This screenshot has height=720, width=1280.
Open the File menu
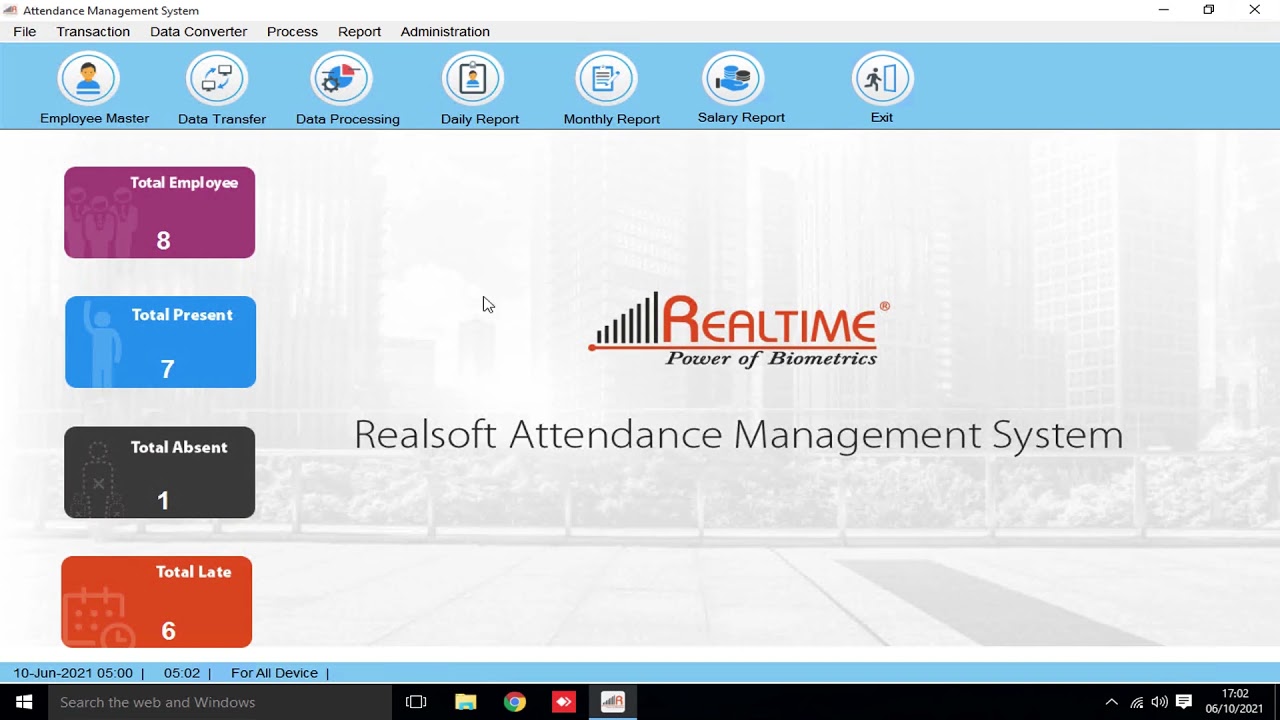[25, 32]
